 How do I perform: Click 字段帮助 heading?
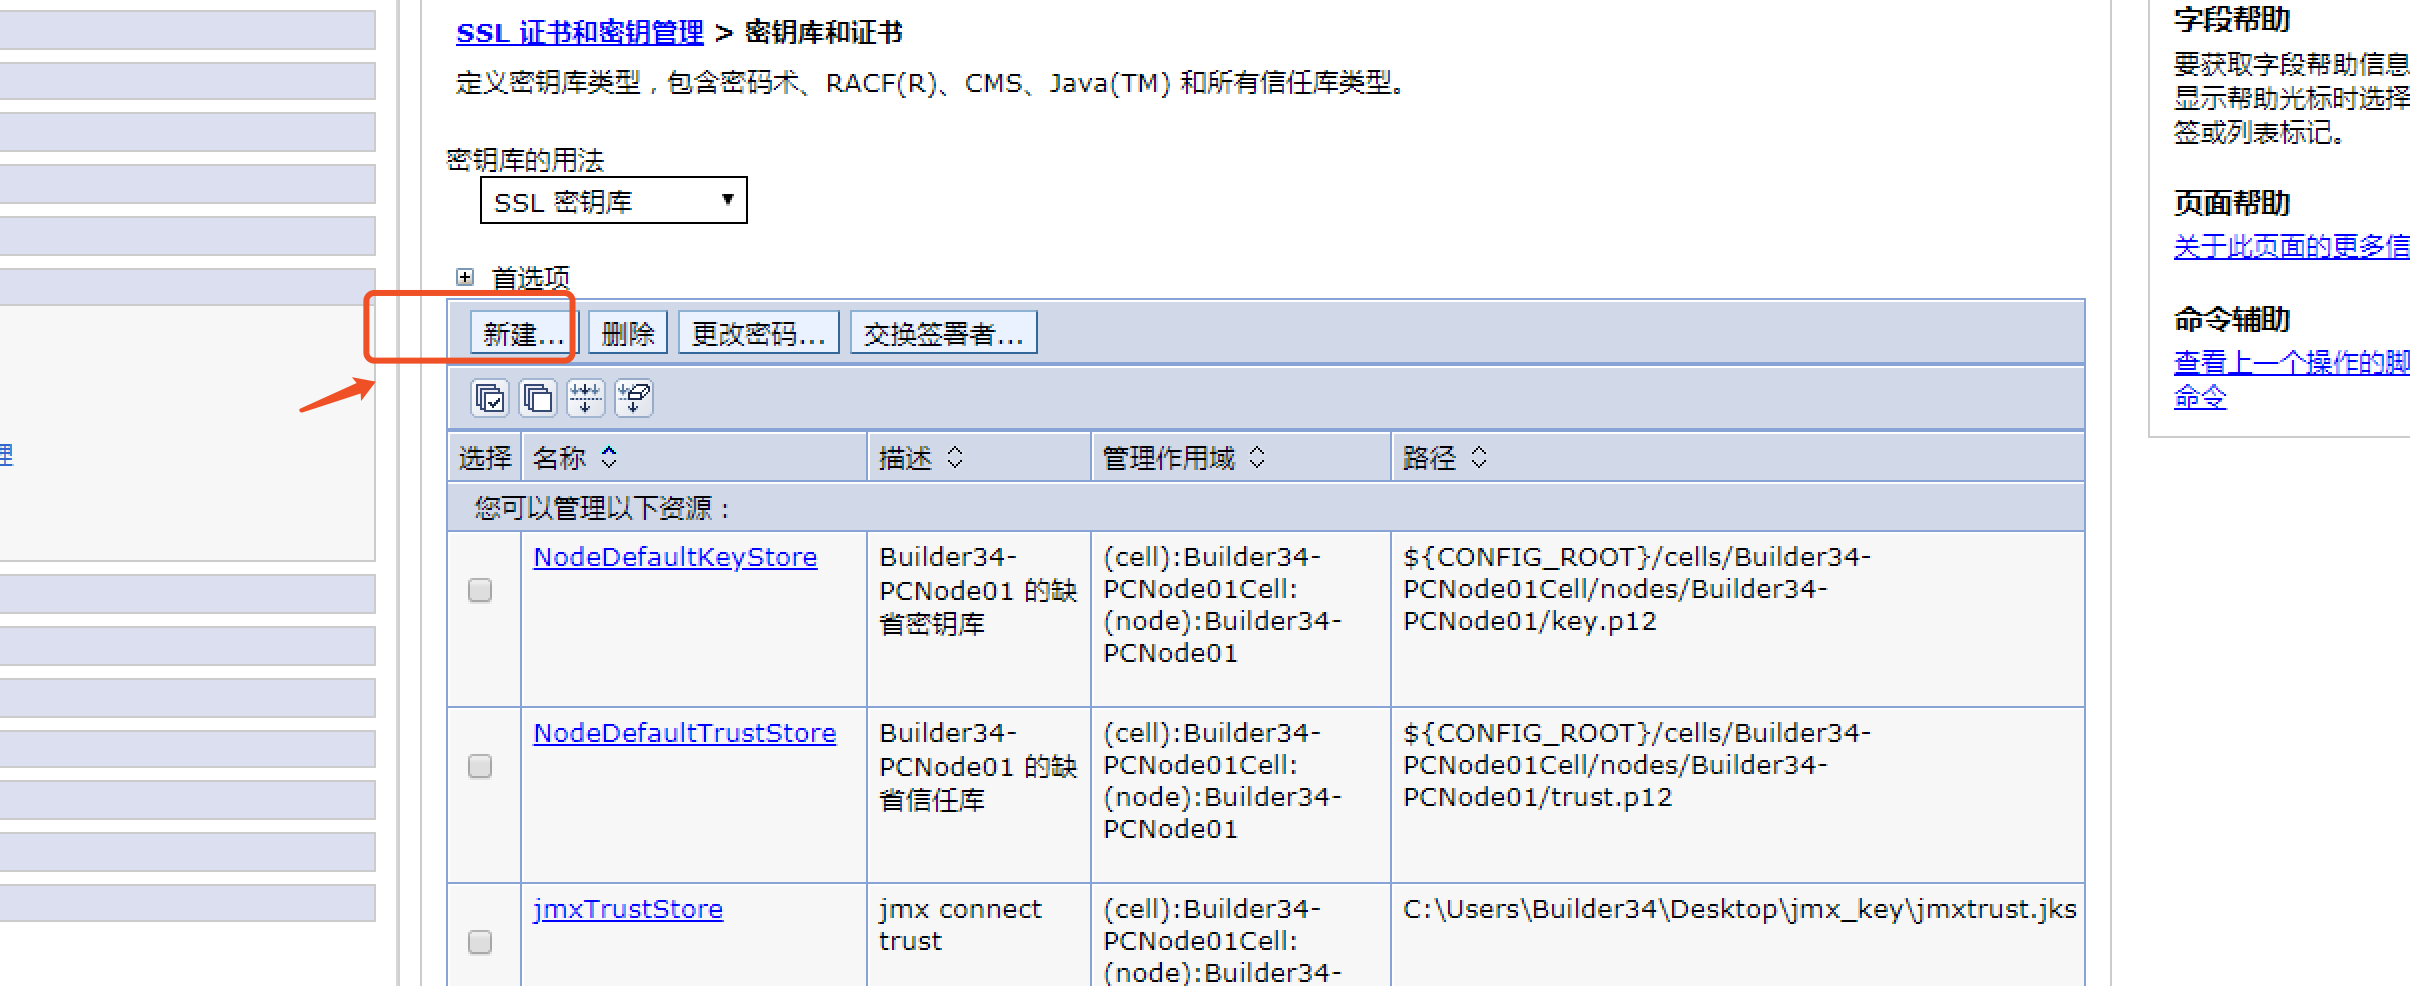2231,19
